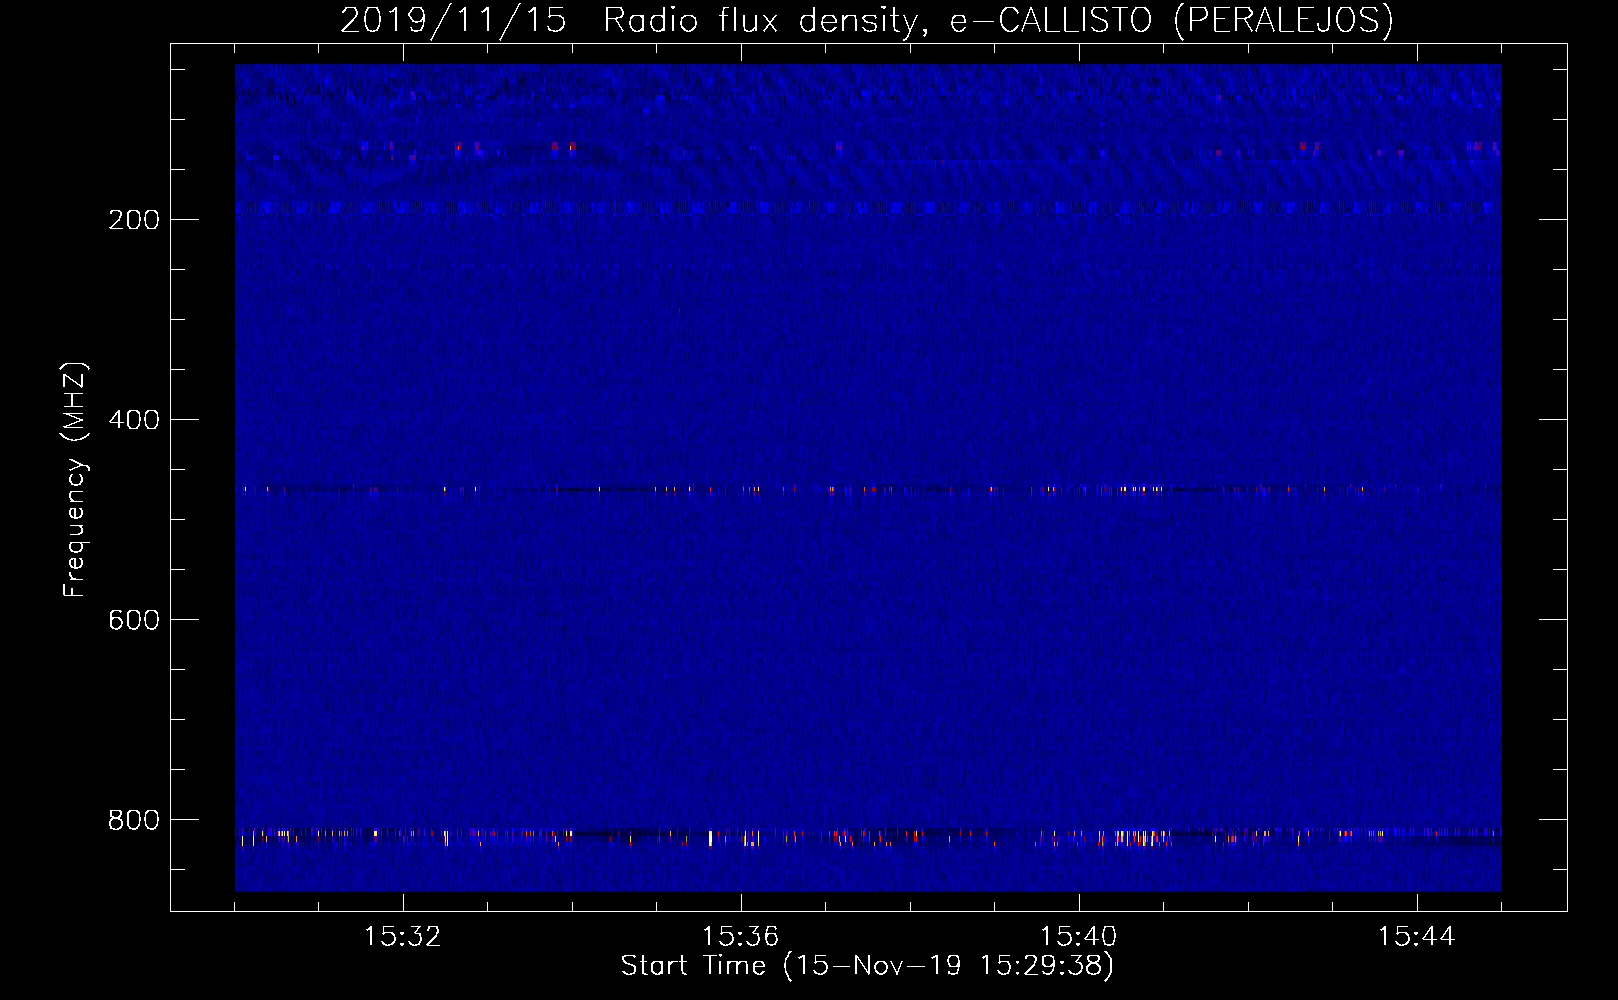
Task: Pick the 15:44 time tick label
Action: (1417, 937)
